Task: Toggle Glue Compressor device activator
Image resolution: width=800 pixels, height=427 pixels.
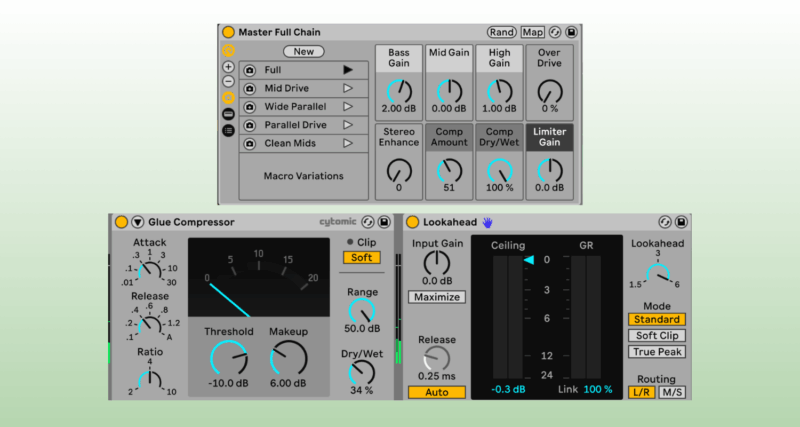Action: 121,222
